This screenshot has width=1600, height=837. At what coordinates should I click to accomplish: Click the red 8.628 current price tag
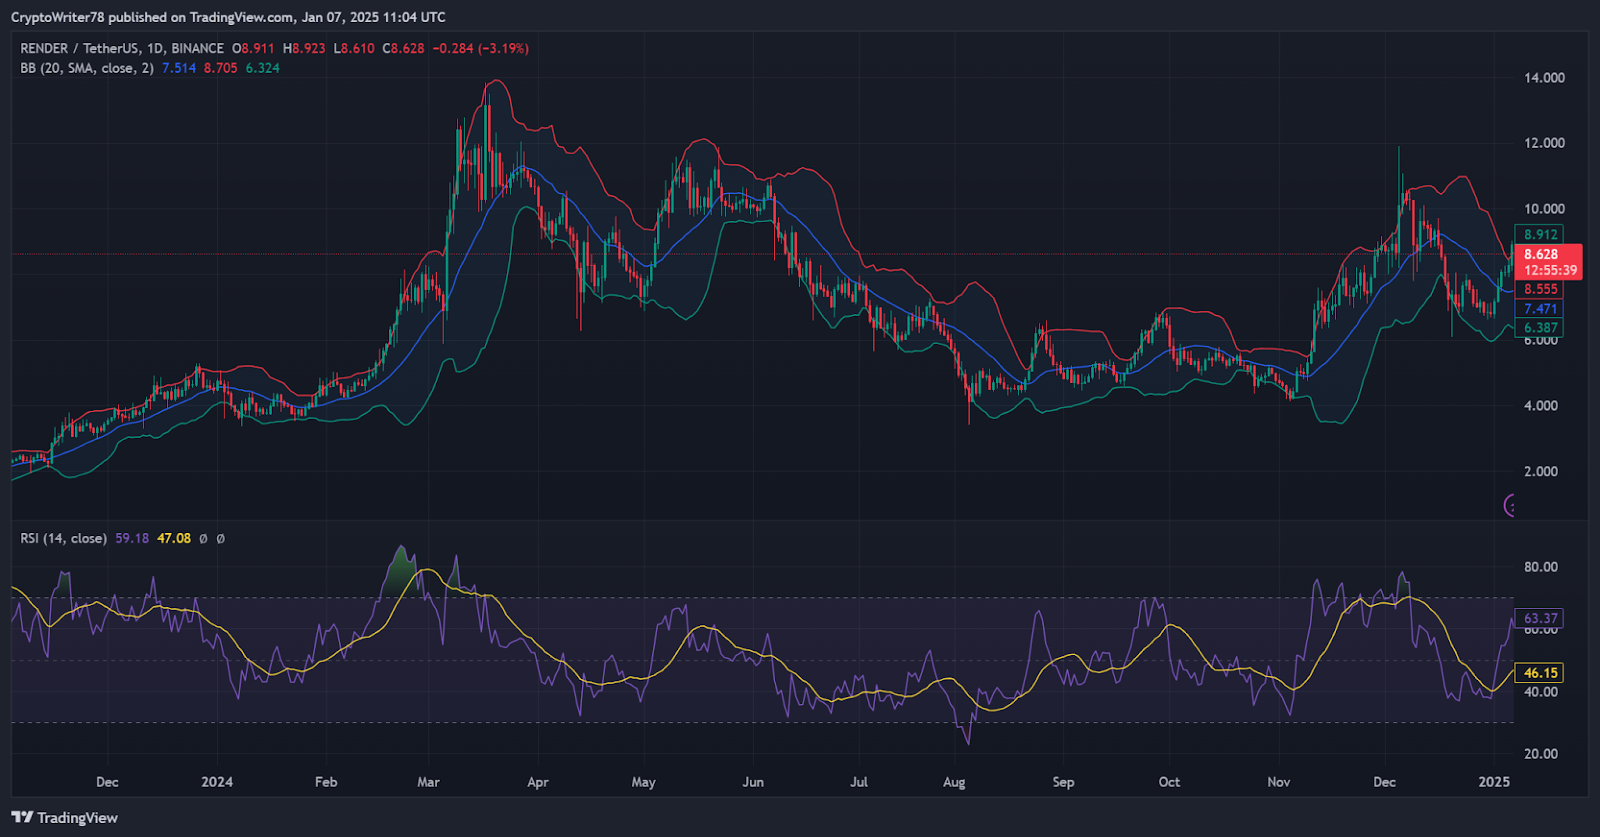[x=1540, y=254]
